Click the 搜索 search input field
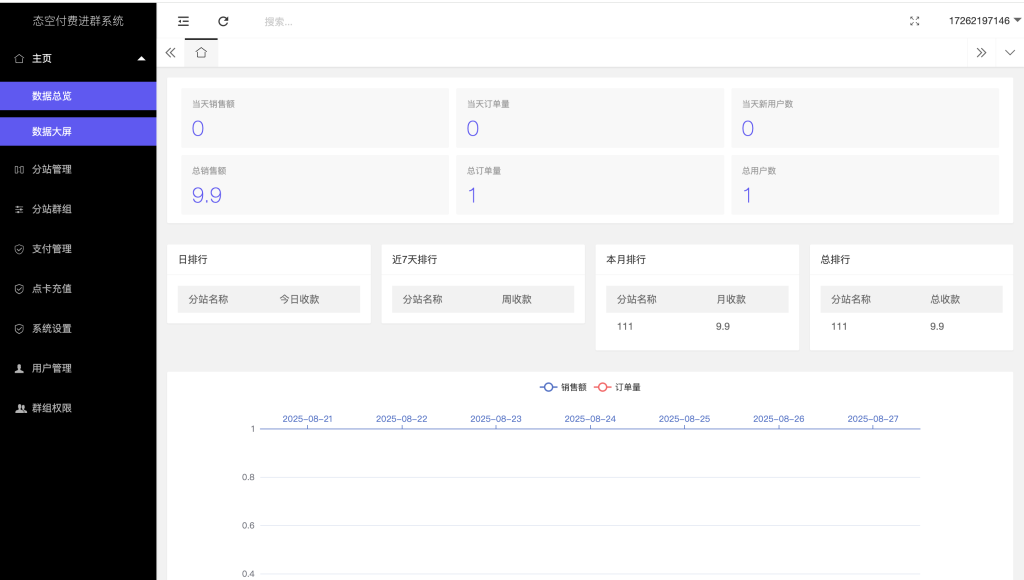Screen dimensions: 1024x580 coord(300,21)
